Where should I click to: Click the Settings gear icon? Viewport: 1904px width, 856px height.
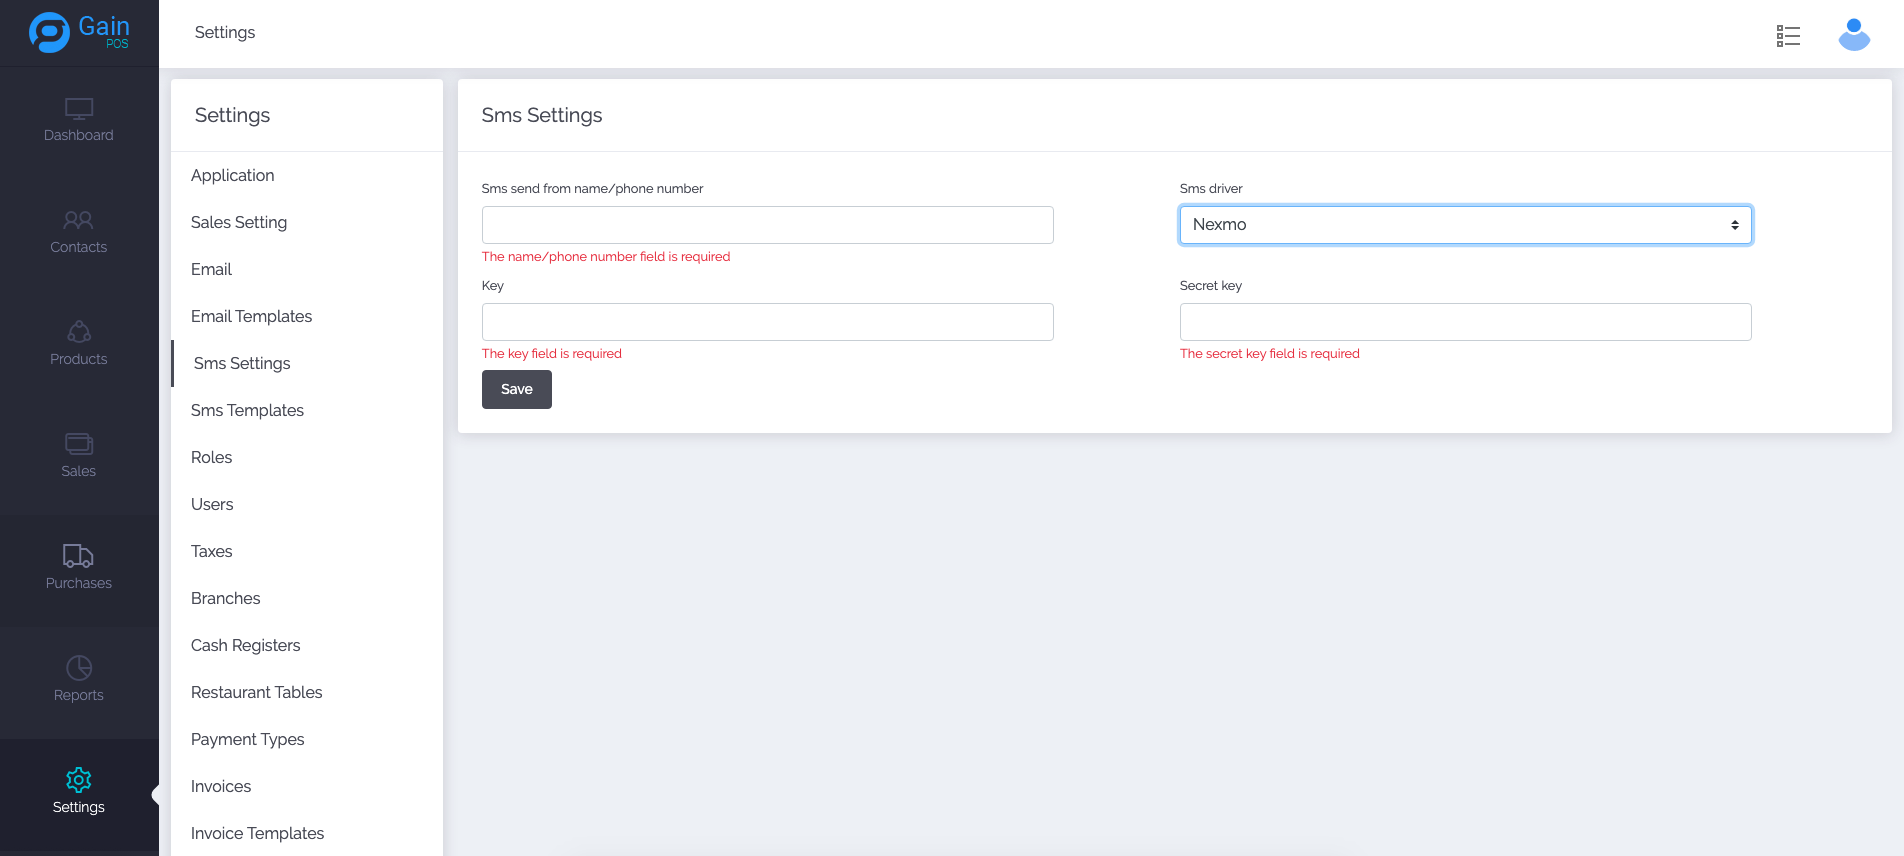(x=79, y=780)
